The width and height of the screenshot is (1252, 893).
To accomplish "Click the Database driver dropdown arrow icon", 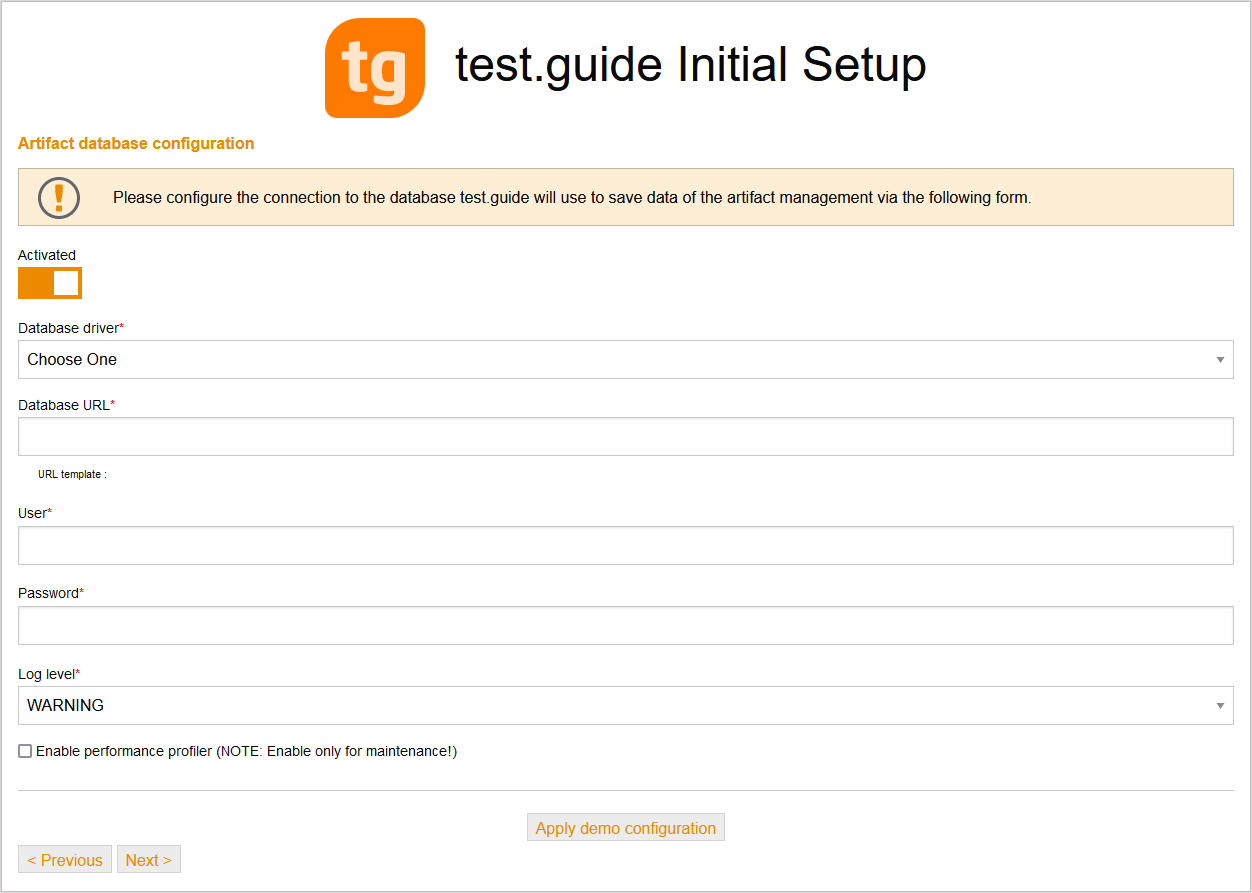I will [1220, 359].
